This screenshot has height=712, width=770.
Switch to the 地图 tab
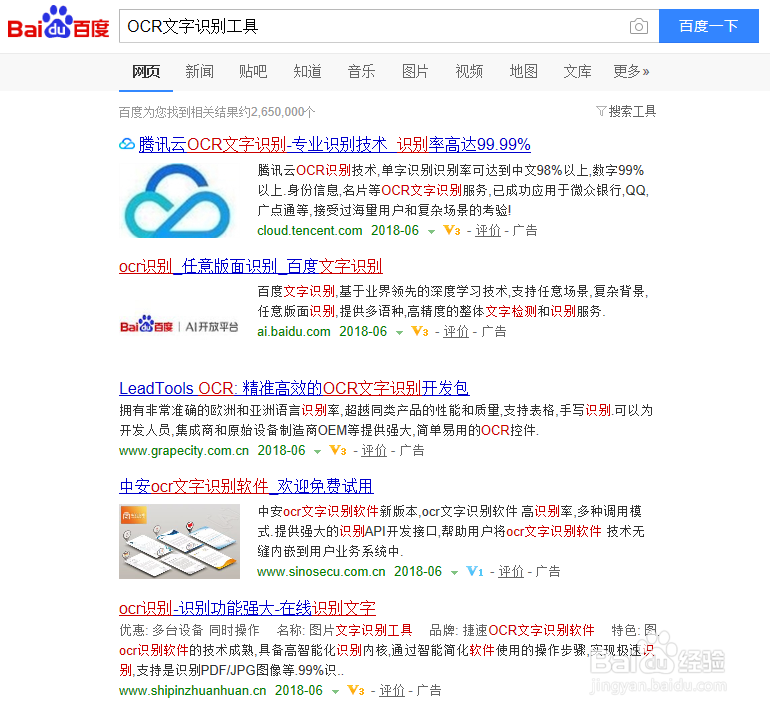tap(523, 72)
